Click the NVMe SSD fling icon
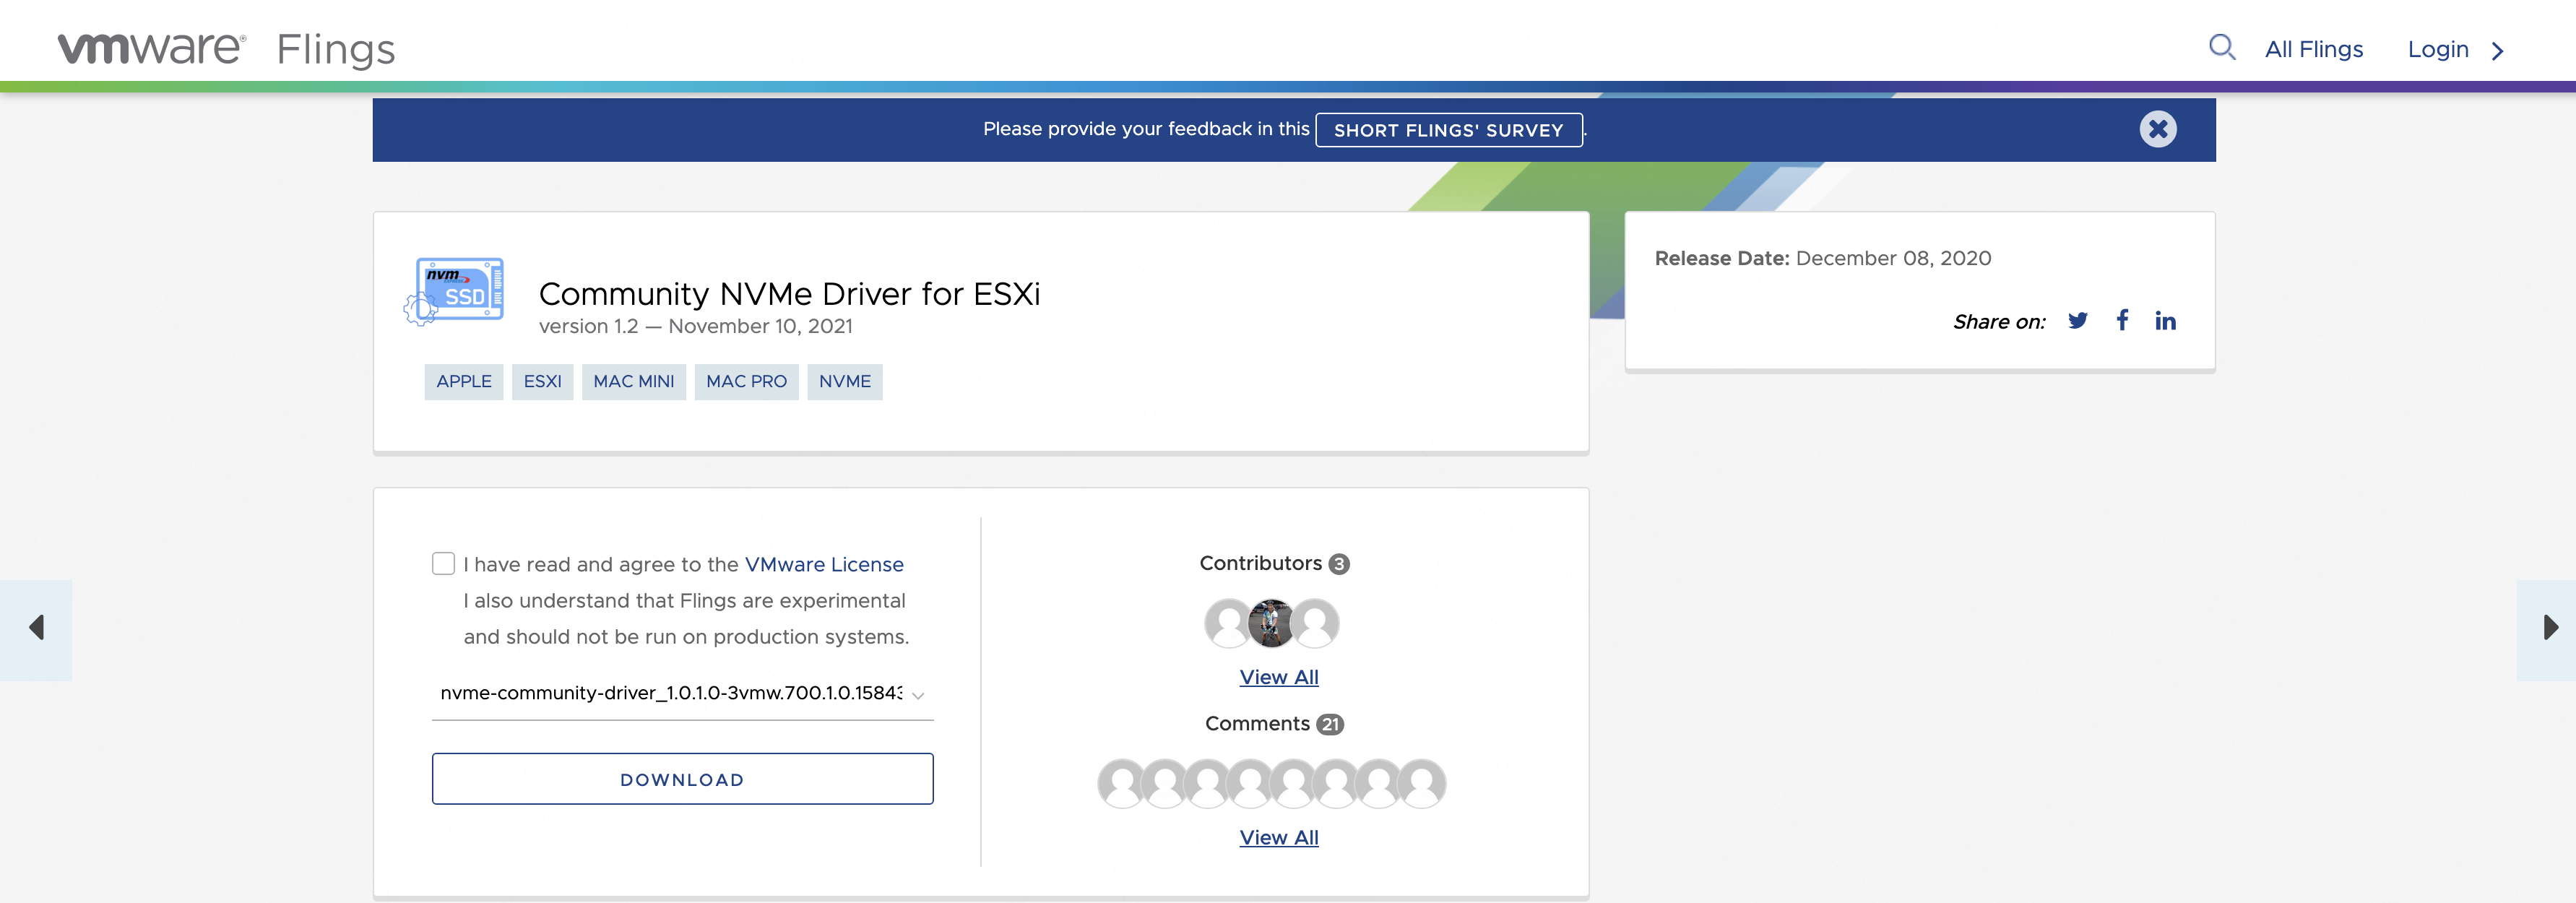 455,291
